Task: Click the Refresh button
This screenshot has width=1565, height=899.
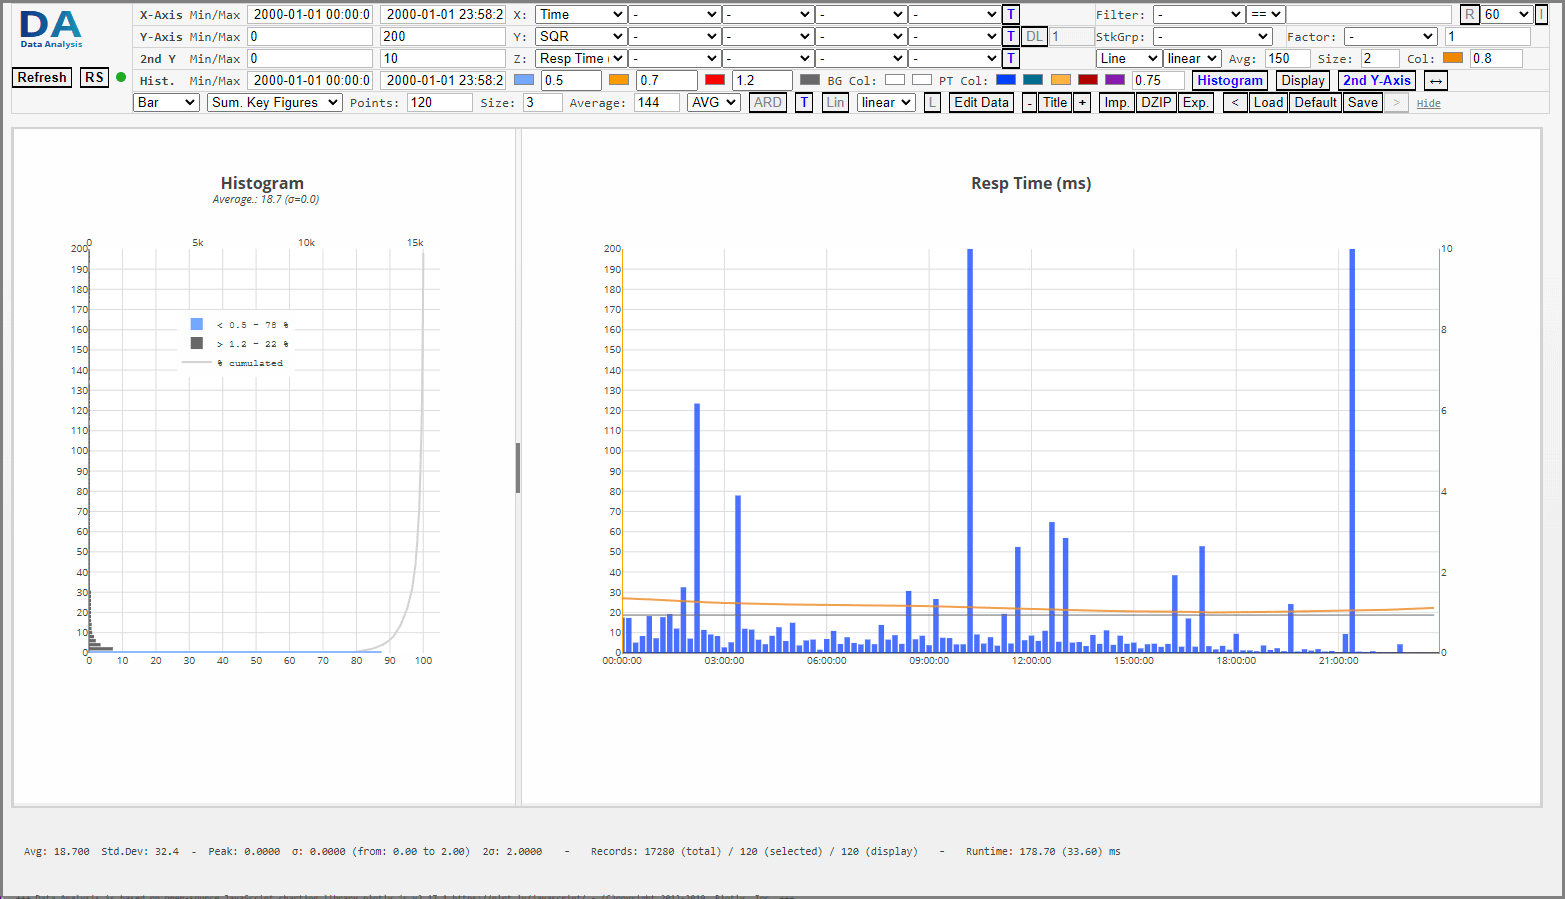Action: 41,77
